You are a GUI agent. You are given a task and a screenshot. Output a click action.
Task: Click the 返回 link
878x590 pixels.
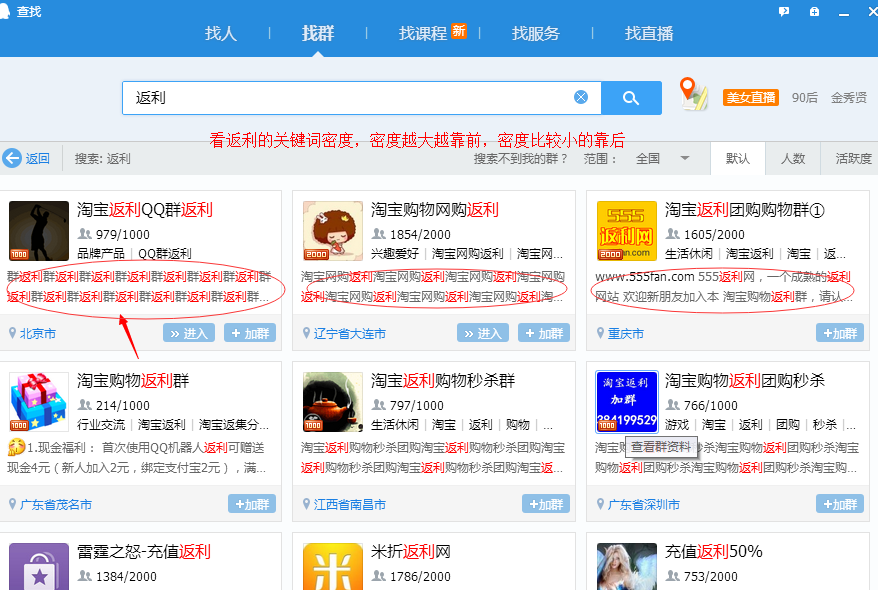38,158
